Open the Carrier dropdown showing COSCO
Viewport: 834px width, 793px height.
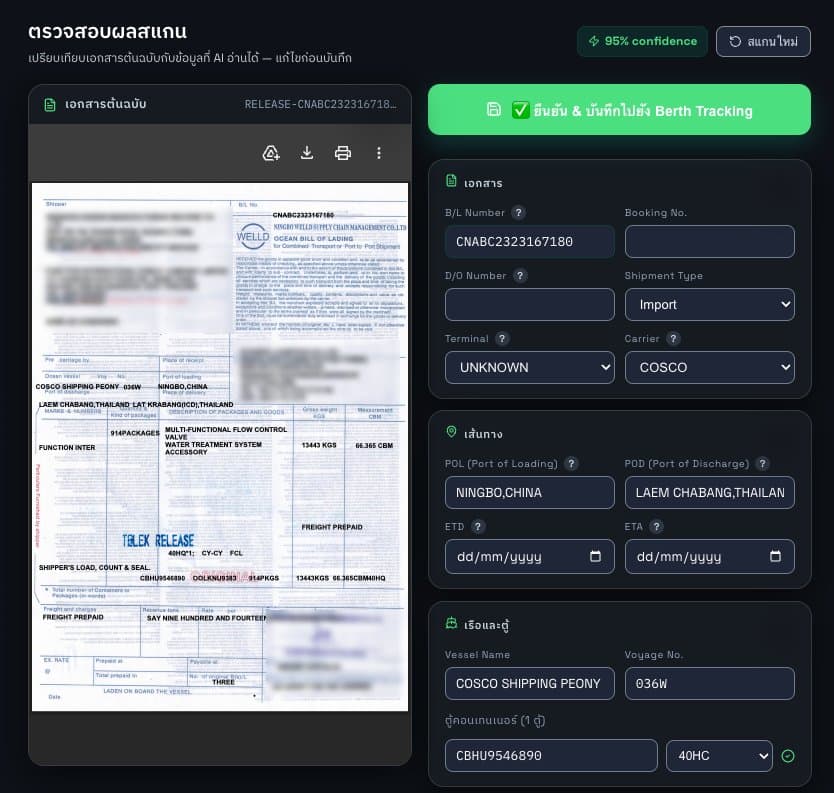[710, 368]
